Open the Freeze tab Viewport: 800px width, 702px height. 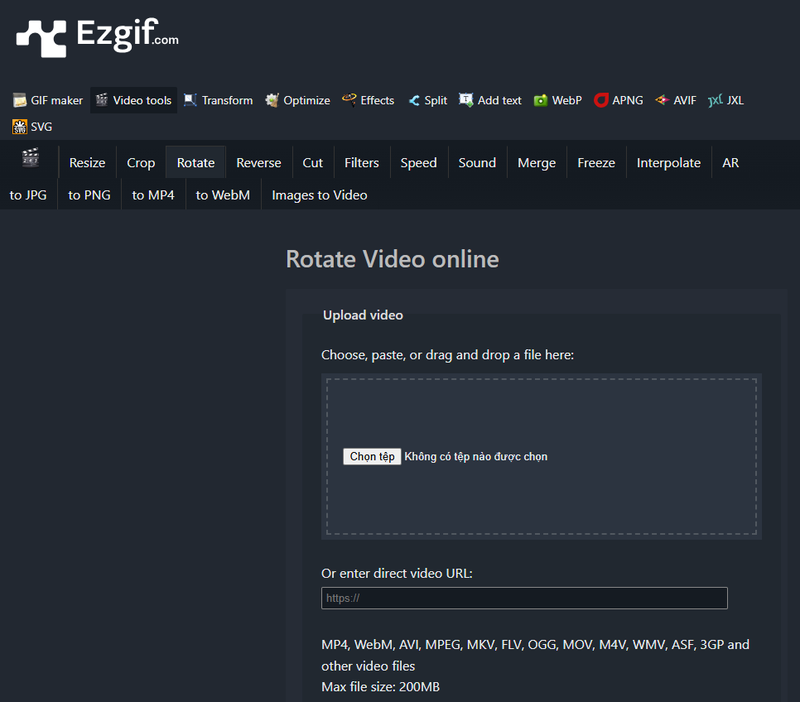[596, 163]
